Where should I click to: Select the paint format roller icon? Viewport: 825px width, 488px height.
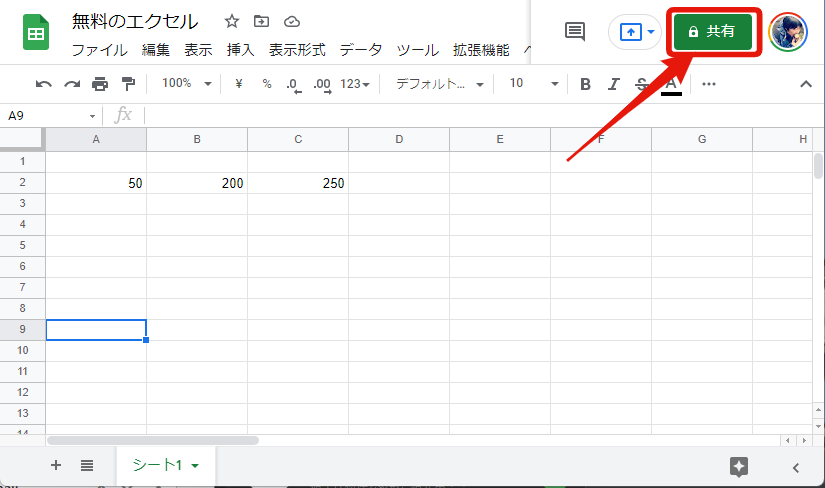click(127, 84)
